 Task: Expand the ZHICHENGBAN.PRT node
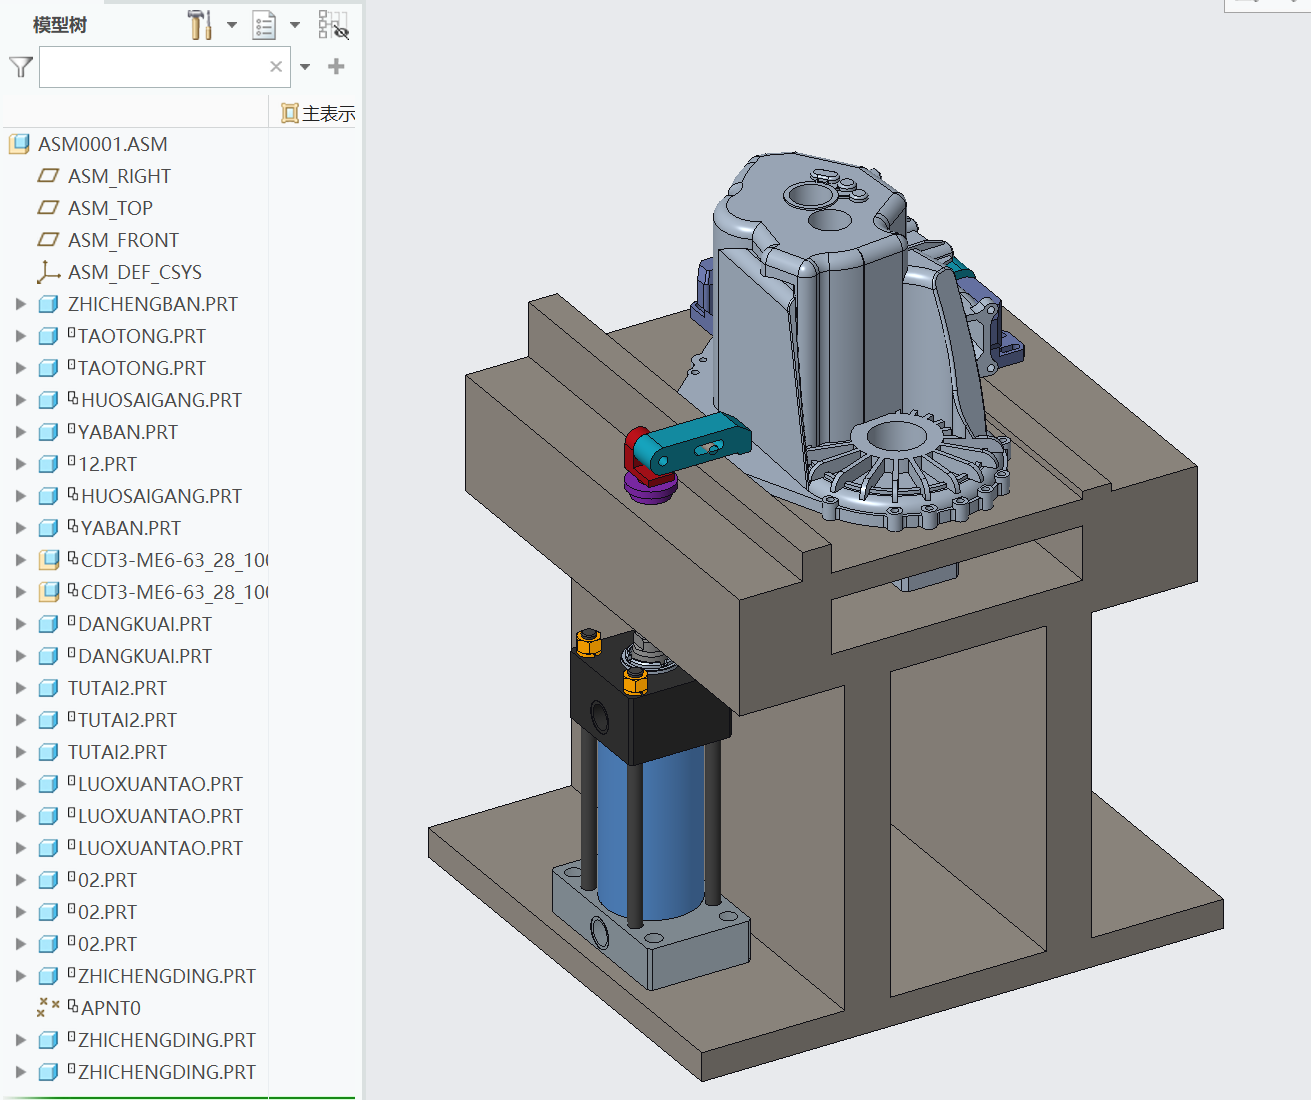pos(21,304)
